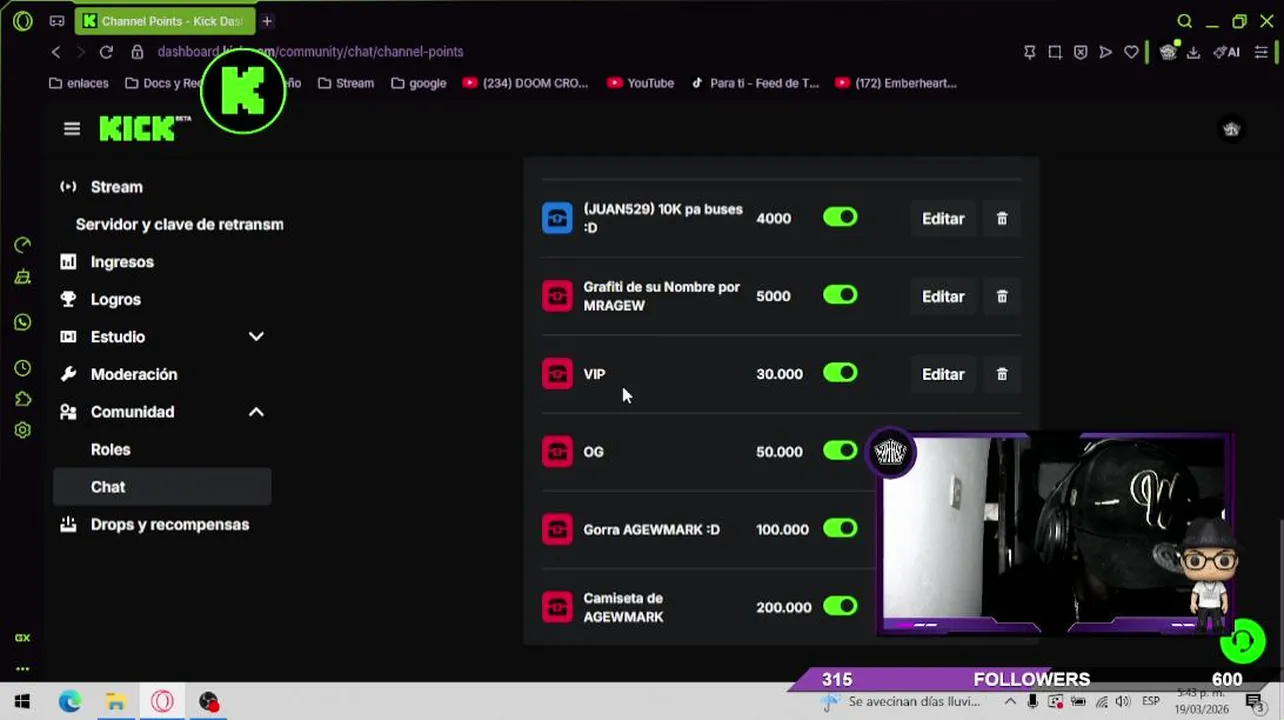The width and height of the screenshot is (1284, 720).
Task: Reload the page with browser refresh icon
Action: click(x=106, y=52)
